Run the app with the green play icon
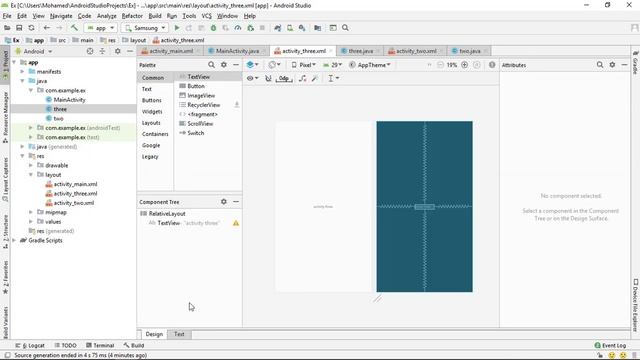The image size is (640, 360). [177, 28]
